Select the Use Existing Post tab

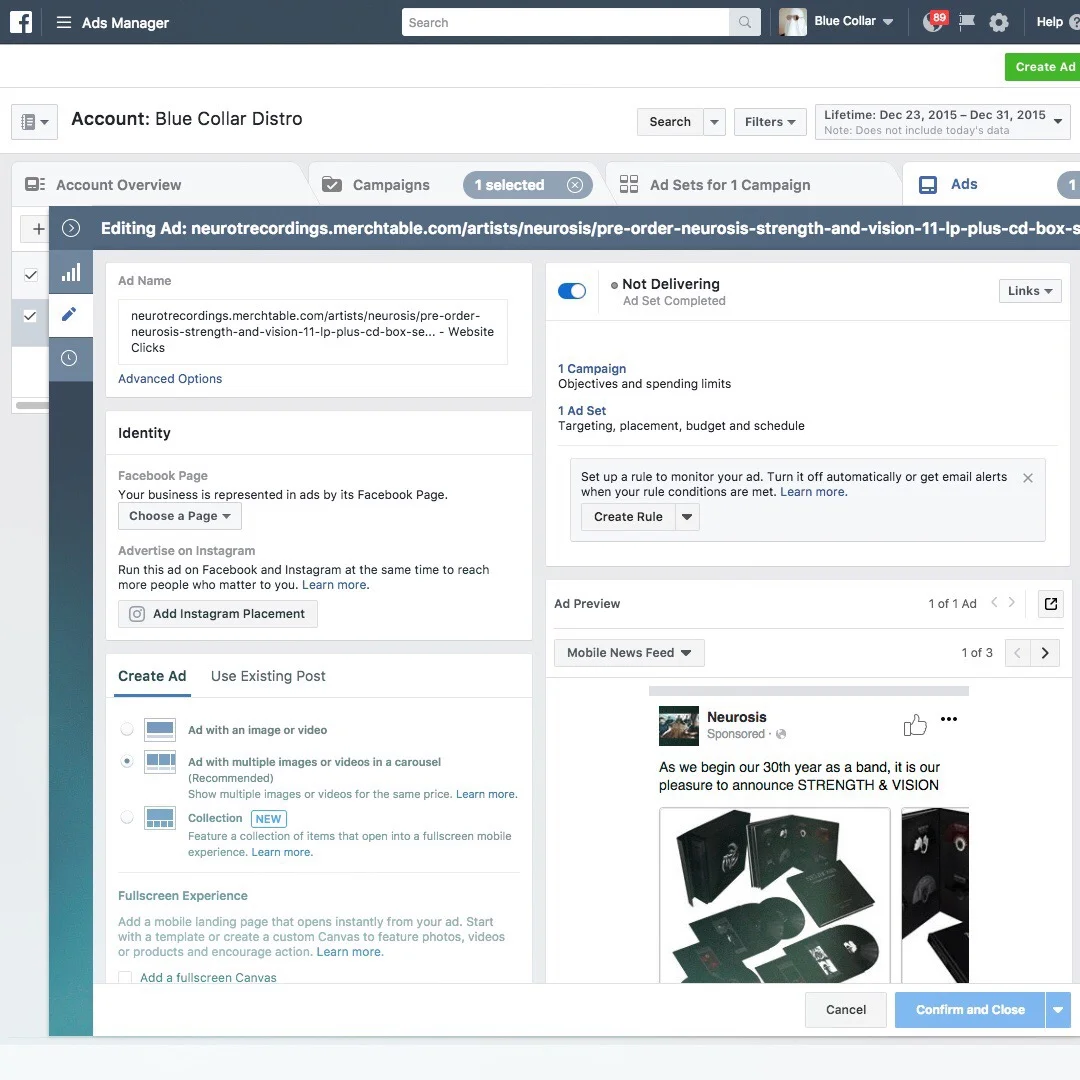268,676
